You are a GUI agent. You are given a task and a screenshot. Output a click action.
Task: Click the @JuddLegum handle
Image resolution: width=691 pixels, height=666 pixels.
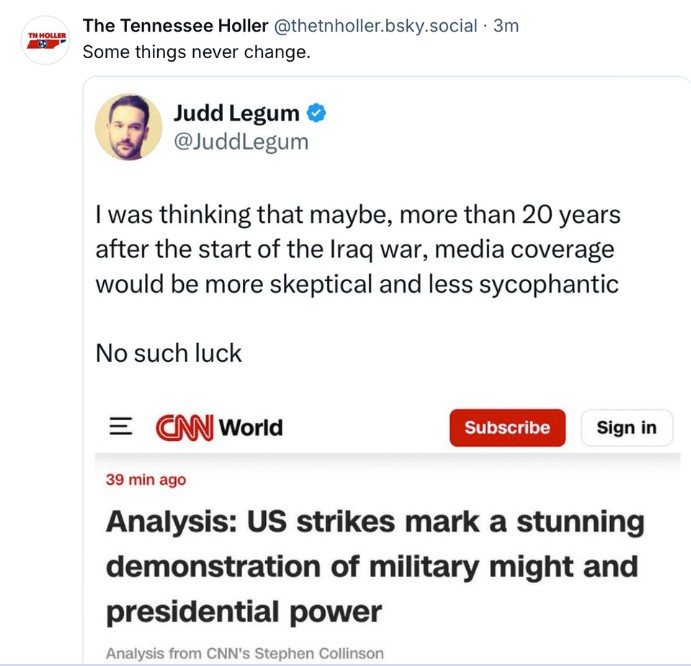pyautogui.click(x=241, y=142)
